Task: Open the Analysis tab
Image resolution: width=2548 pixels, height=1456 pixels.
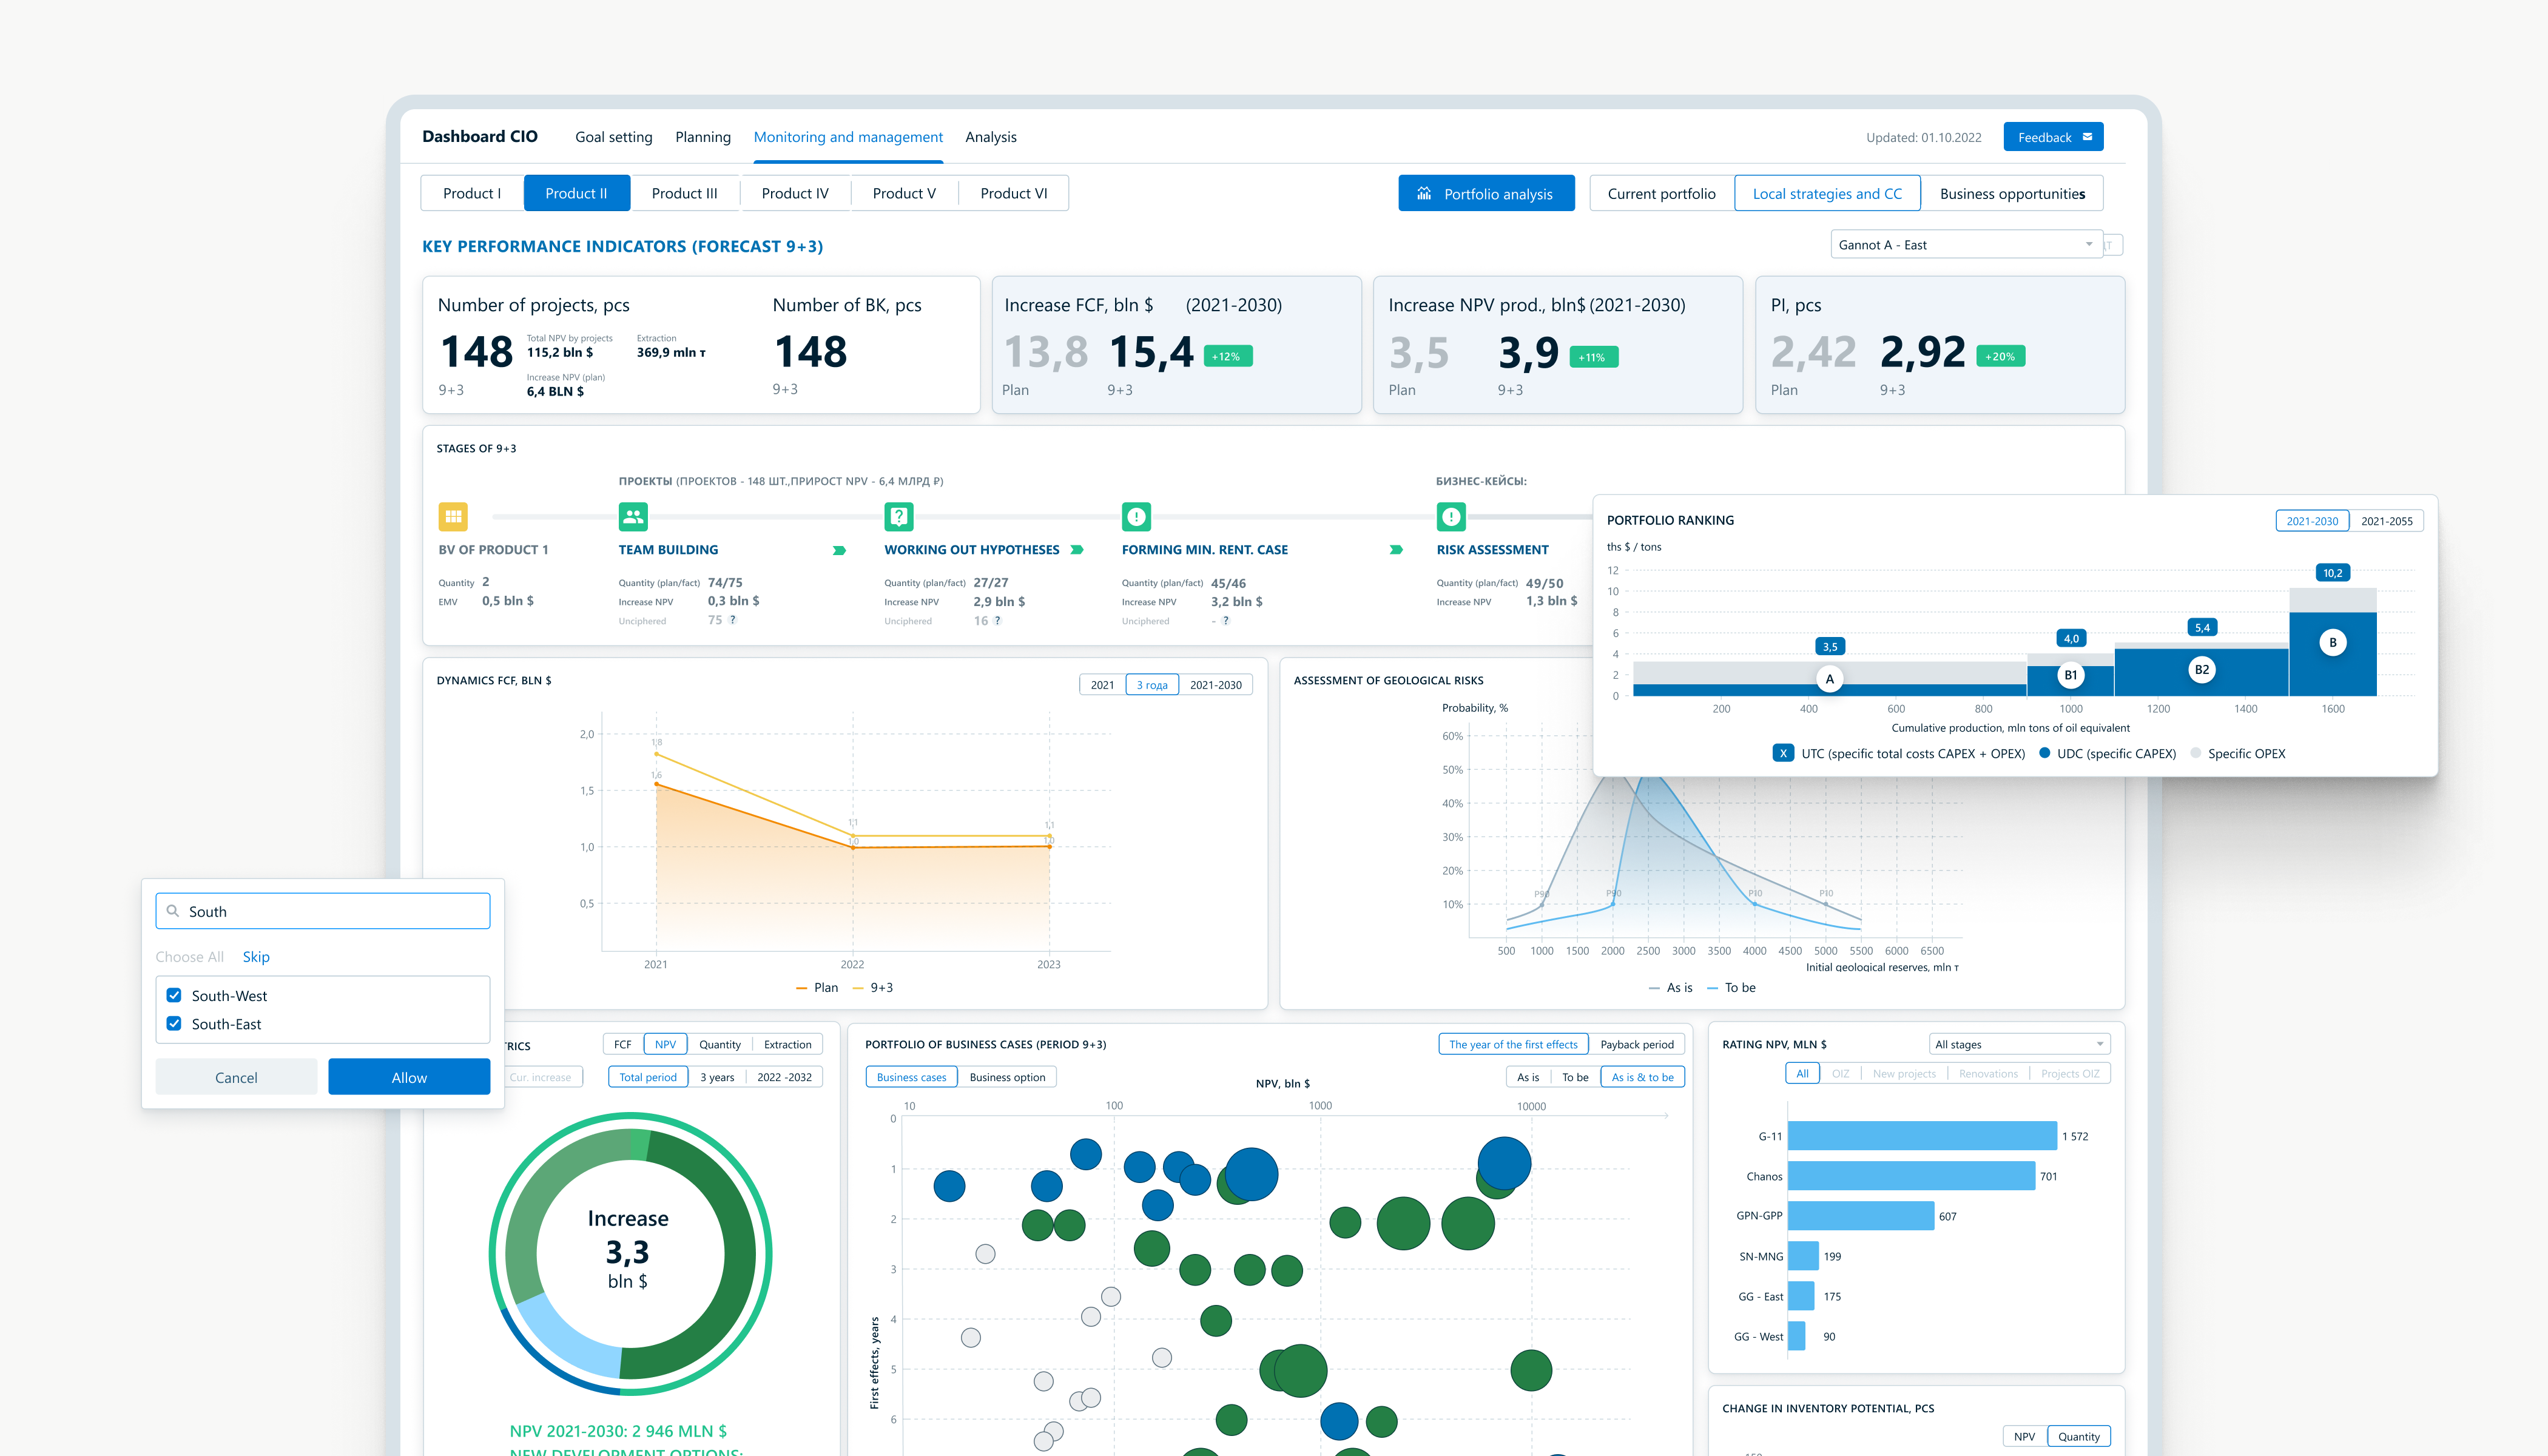Action: pyautogui.click(x=991, y=137)
